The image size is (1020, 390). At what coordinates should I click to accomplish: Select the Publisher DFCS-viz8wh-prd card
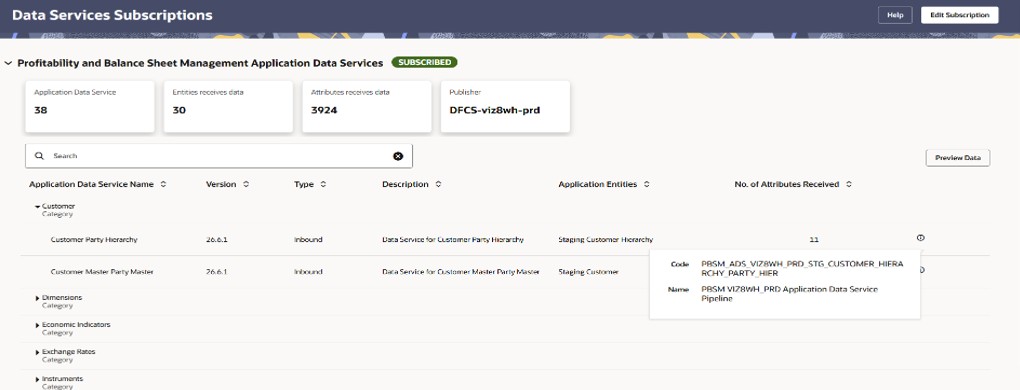tap(505, 107)
